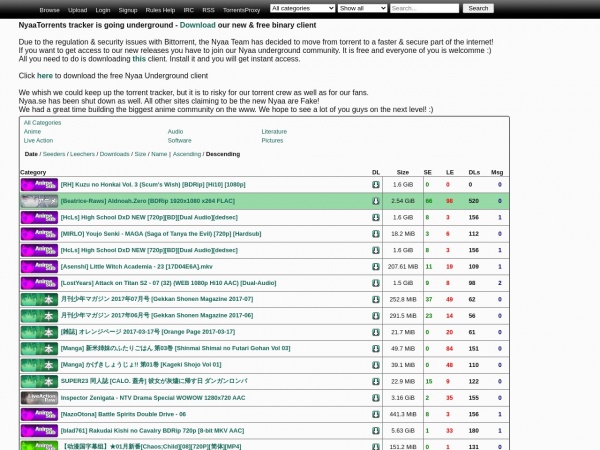Click Live Action badge for Inspector Zenigata
The image size is (600, 450).
click(x=39, y=398)
